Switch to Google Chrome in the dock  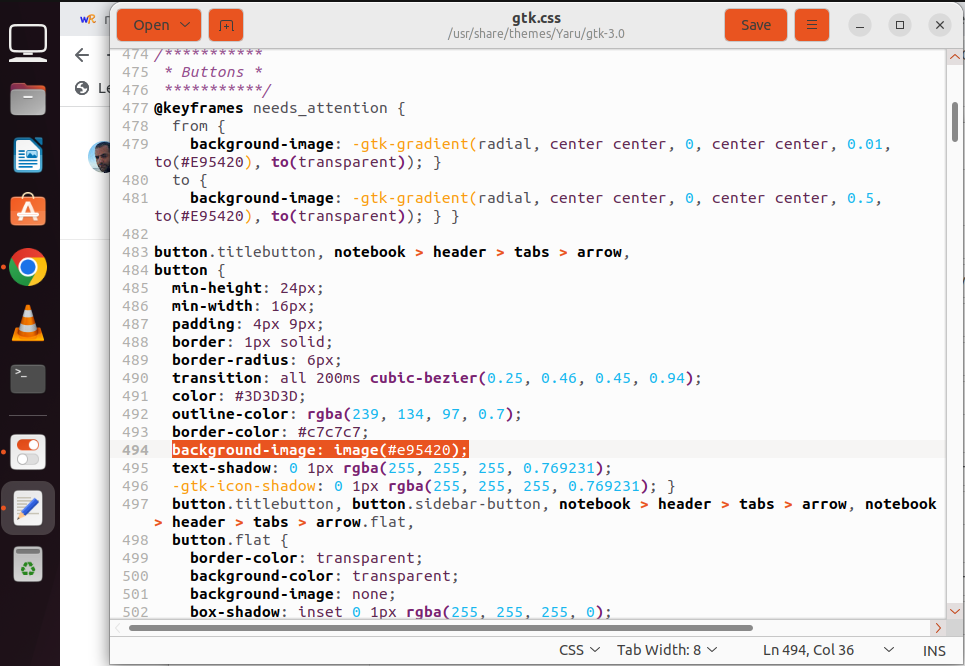pos(28,267)
